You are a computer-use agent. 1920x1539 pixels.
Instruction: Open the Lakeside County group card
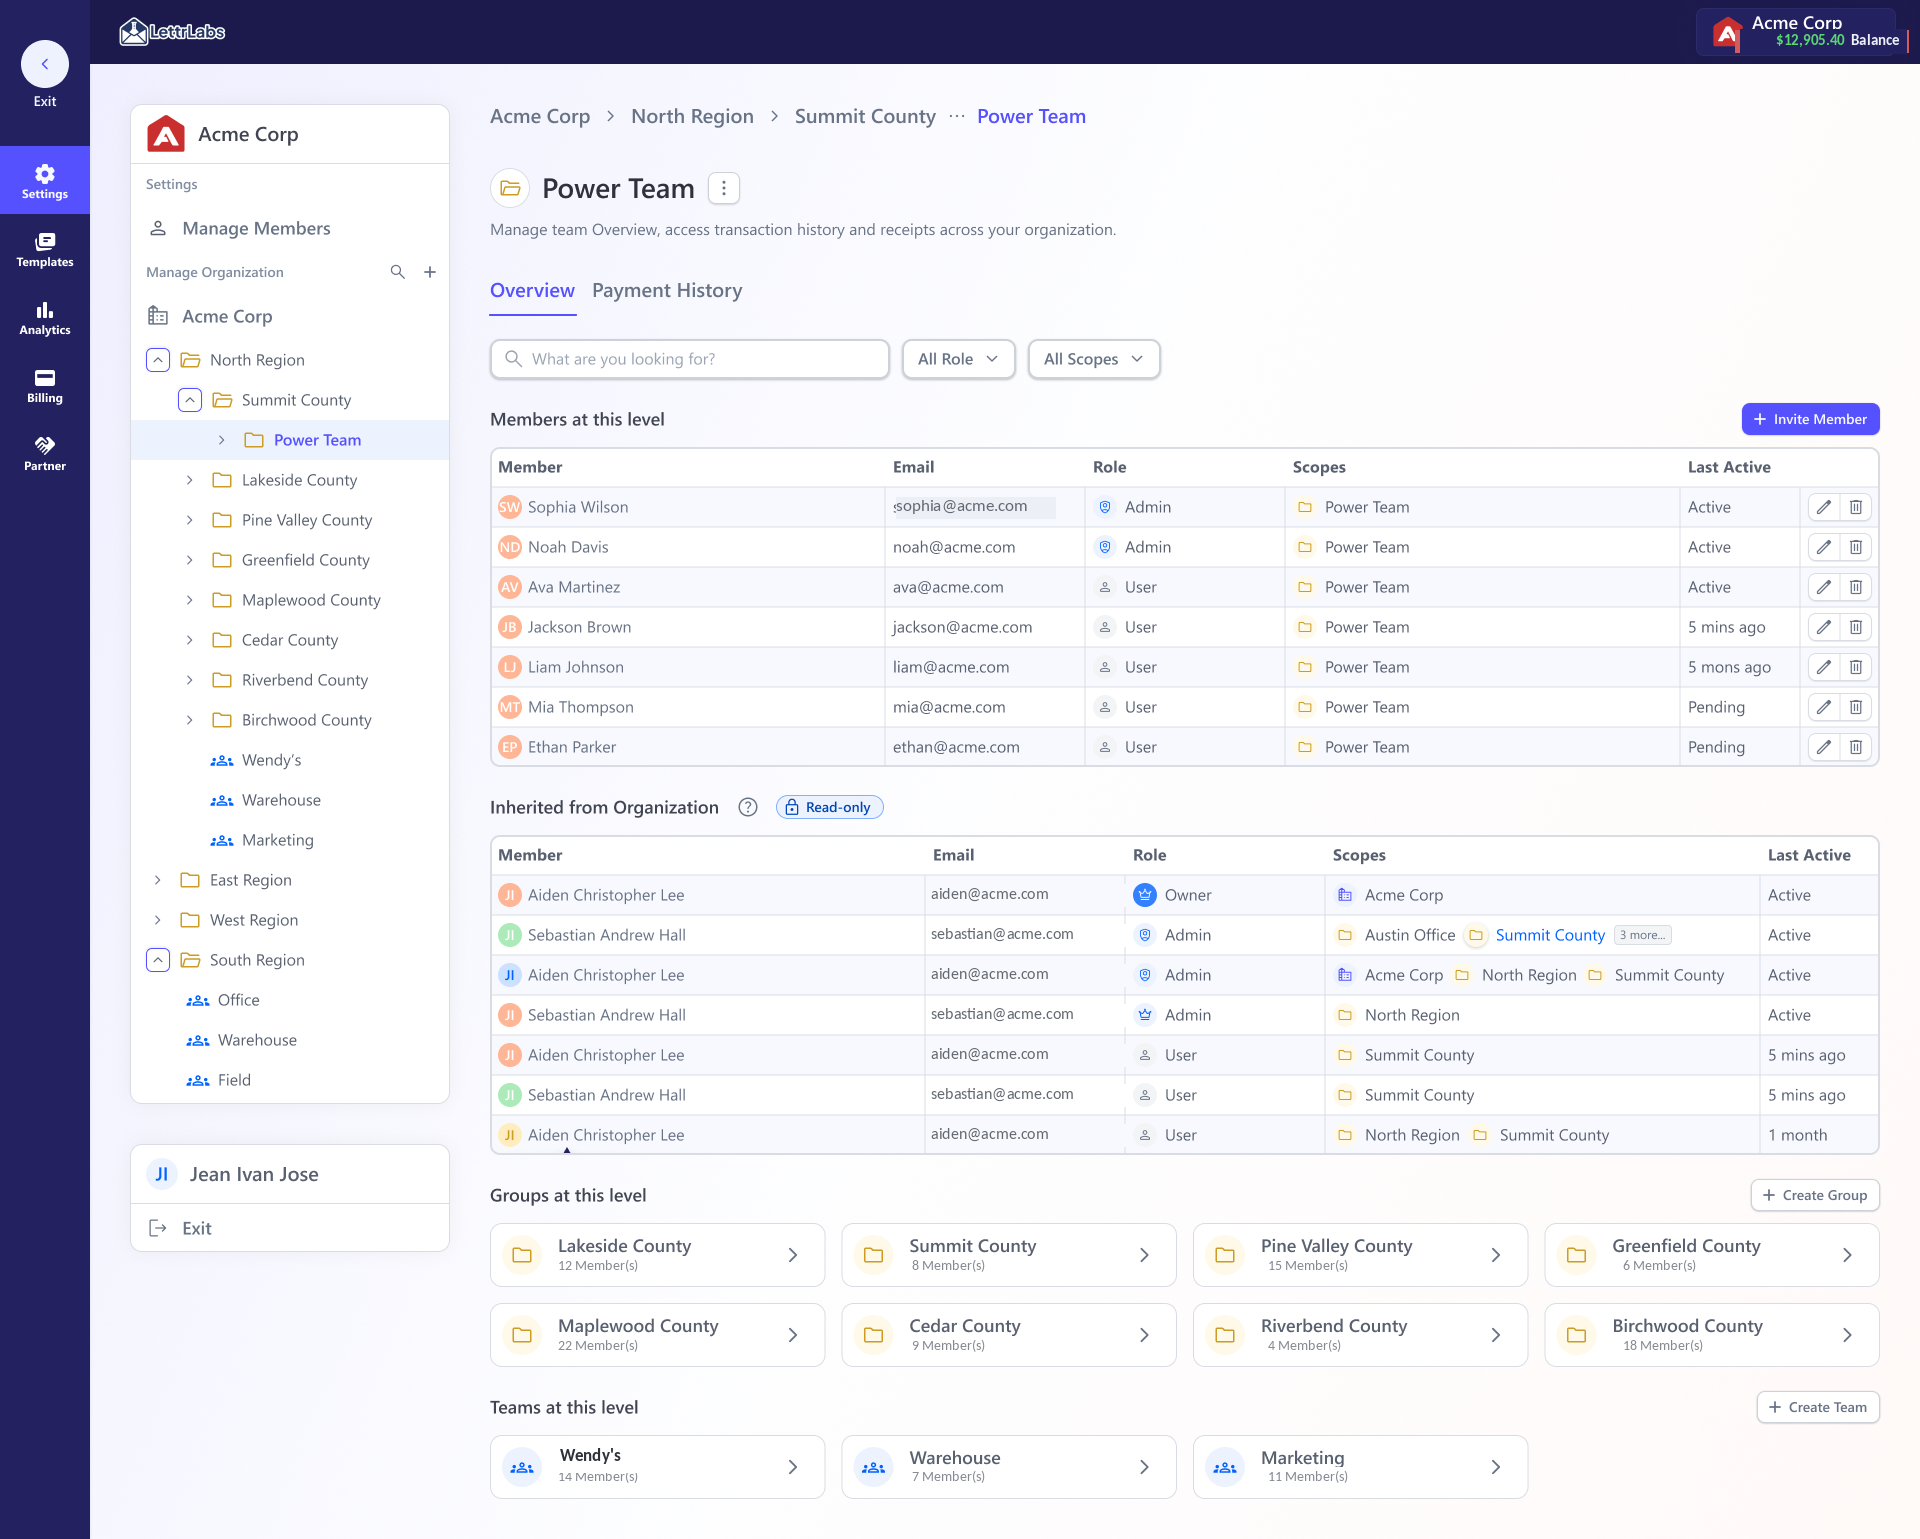pos(657,1255)
